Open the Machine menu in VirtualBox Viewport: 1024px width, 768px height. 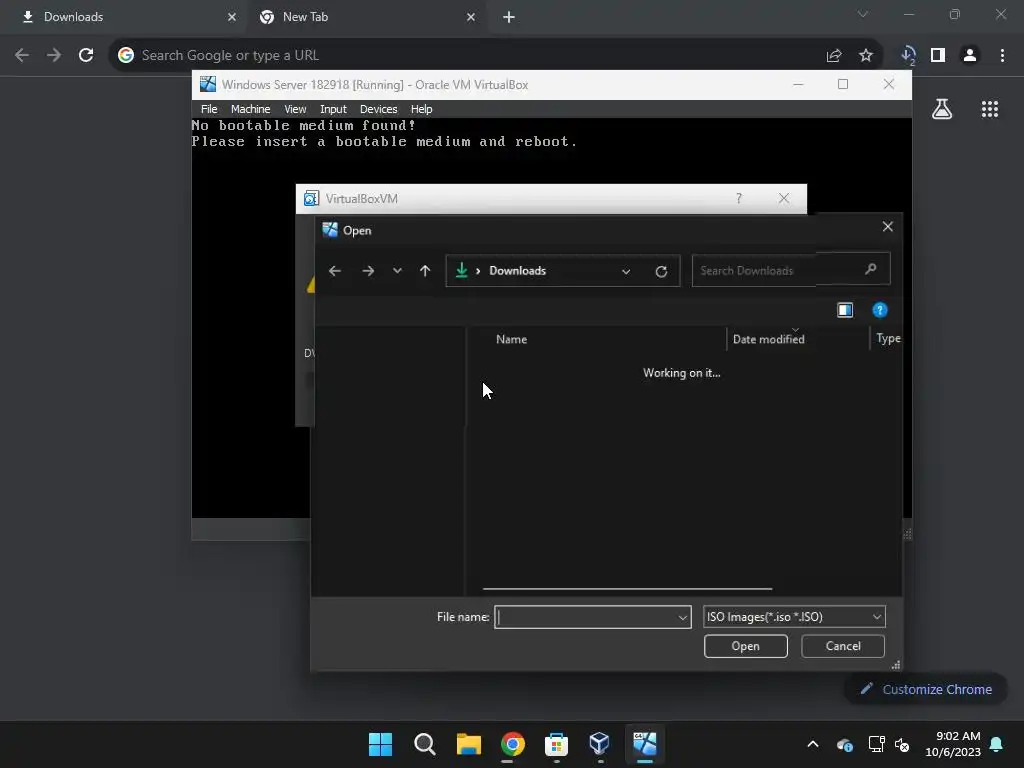(250, 109)
